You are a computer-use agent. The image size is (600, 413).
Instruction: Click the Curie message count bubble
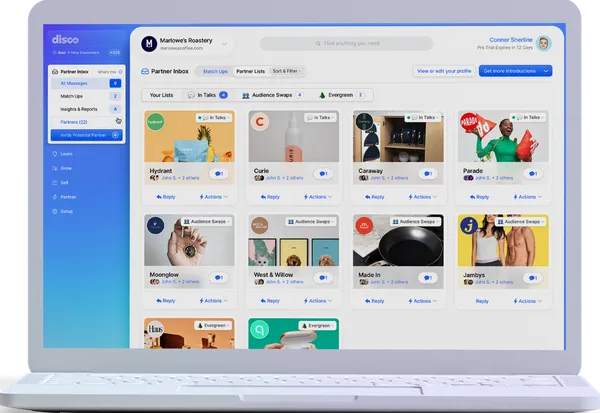323,174
